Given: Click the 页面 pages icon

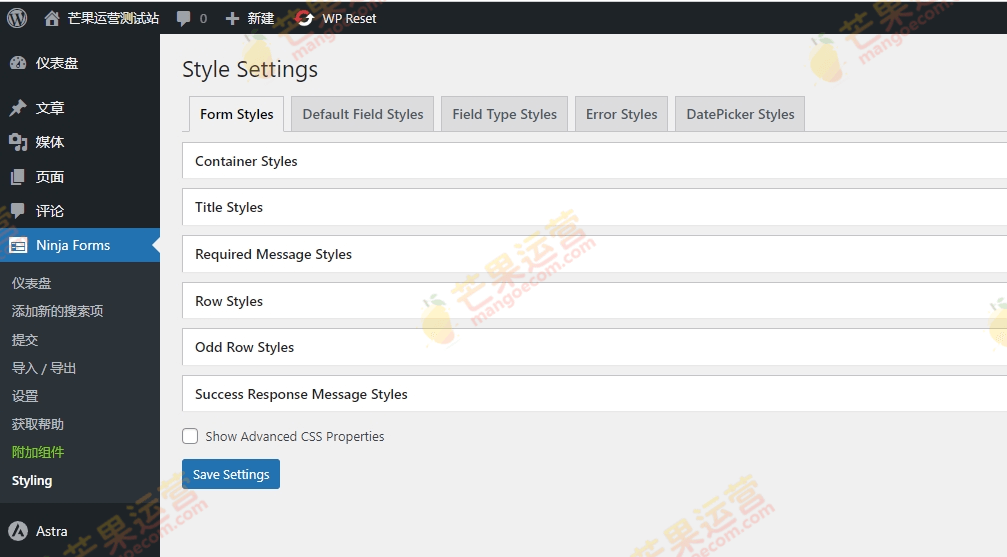Looking at the screenshot, I should tap(18, 177).
